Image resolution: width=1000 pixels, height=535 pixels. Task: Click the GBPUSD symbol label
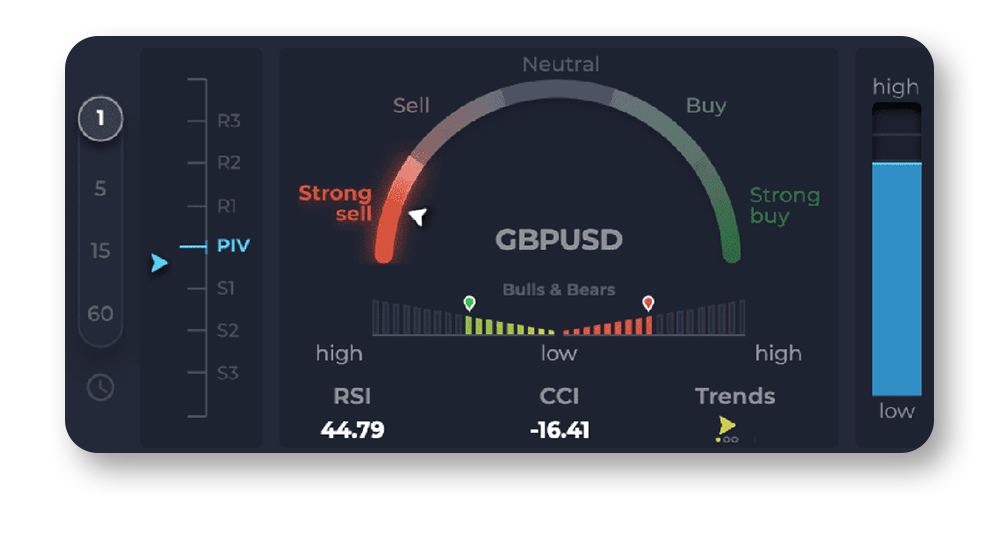[x=559, y=240]
